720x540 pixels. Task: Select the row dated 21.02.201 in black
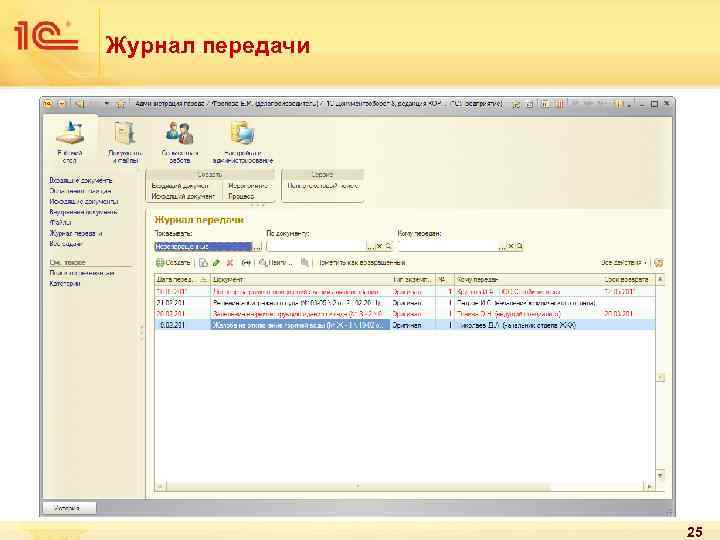tap(405, 303)
